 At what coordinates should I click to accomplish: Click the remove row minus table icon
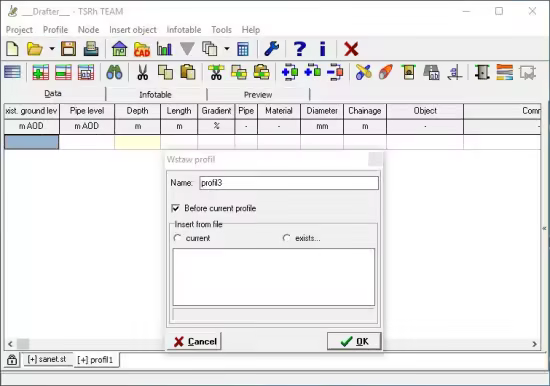tap(63, 73)
